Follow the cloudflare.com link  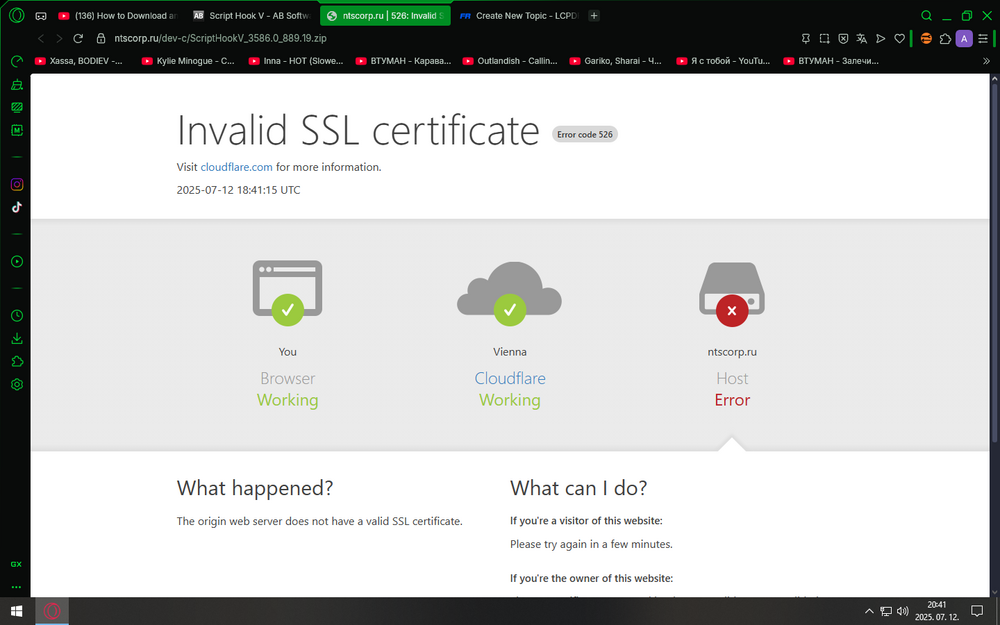tap(236, 167)
